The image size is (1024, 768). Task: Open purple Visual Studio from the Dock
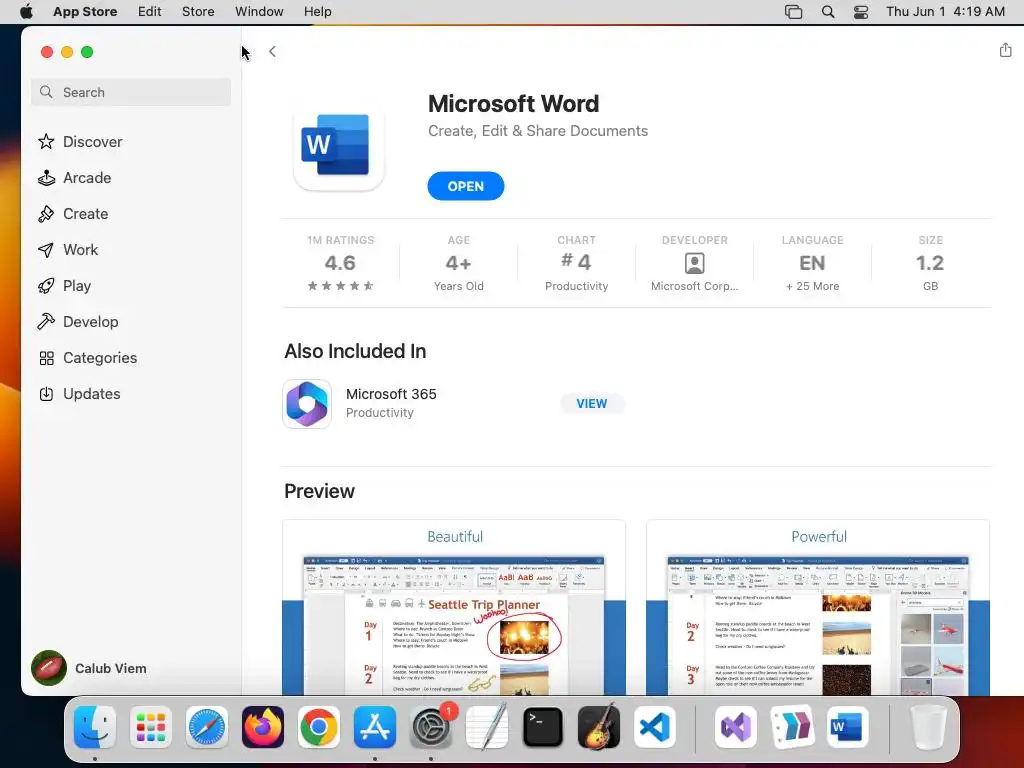click(x=736, y=727)
